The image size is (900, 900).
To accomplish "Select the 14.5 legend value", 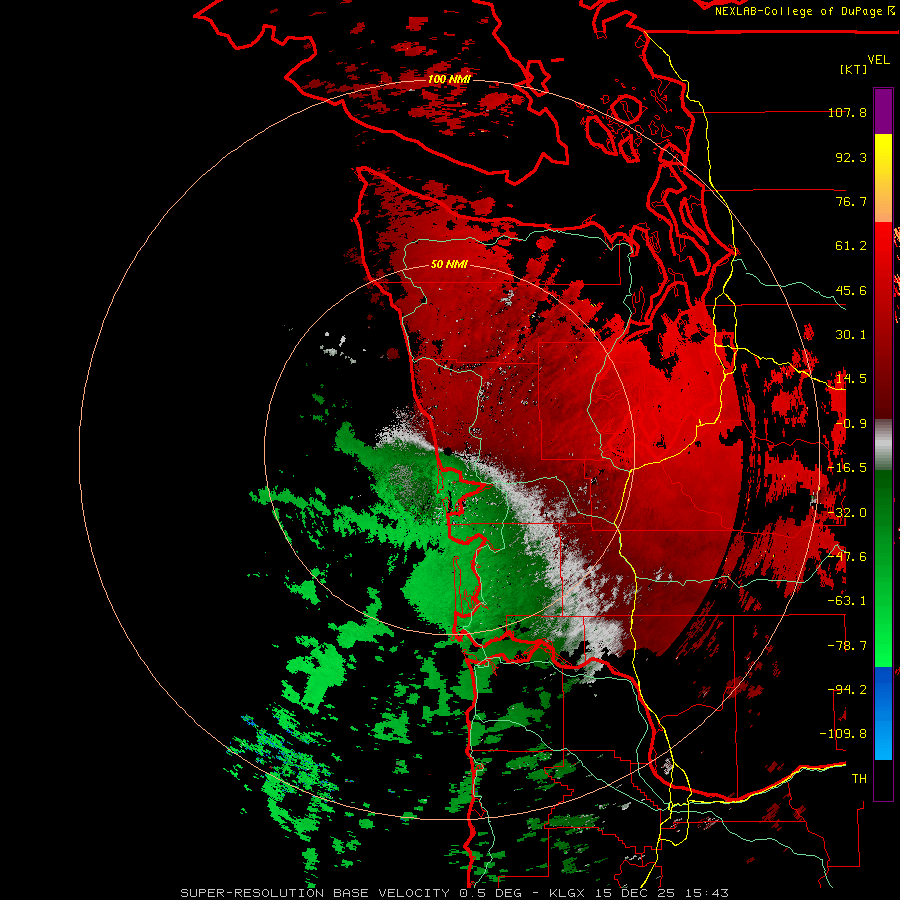I will click(851, 379).
